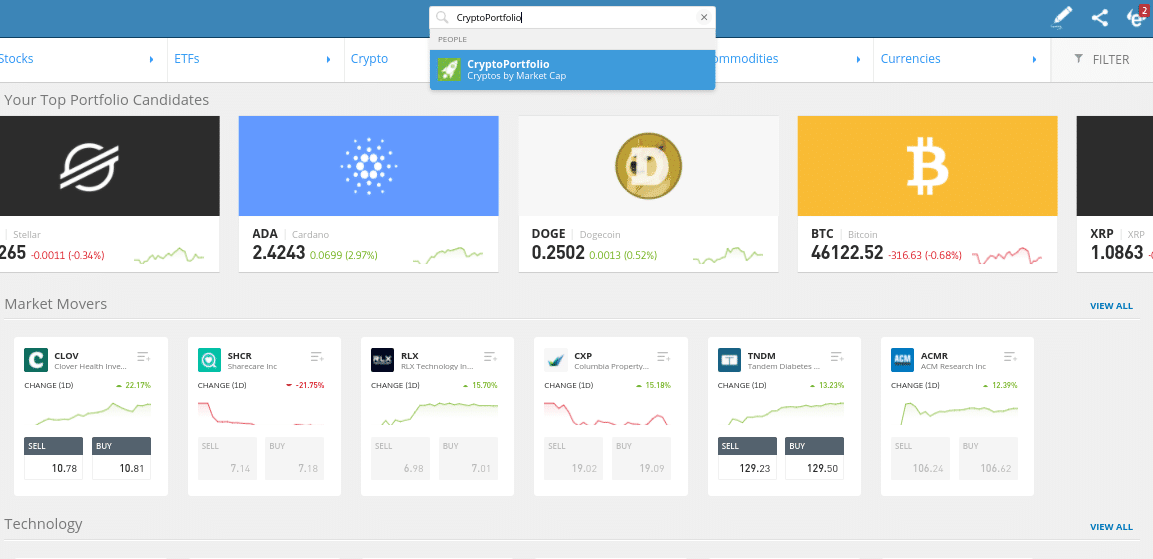Click View All for Market Movers
This screenshot has height=559, width=1153.
tap(1111, 306)
